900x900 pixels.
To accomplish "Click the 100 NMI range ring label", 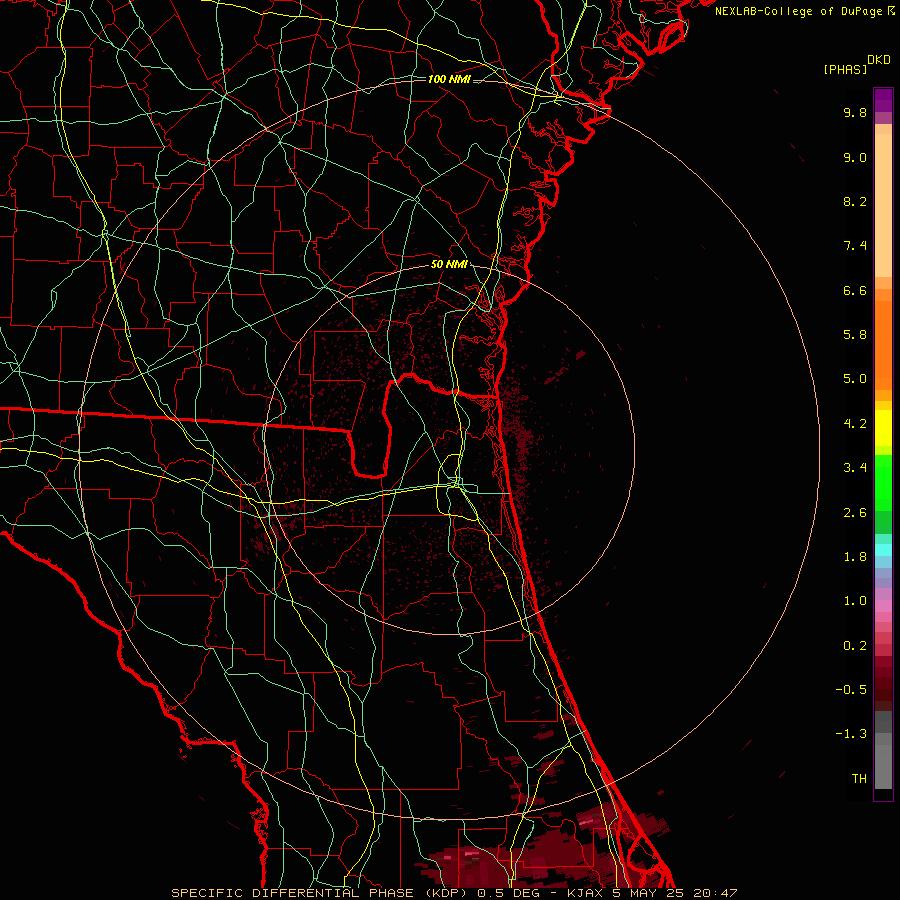I will tap(449, 79).
